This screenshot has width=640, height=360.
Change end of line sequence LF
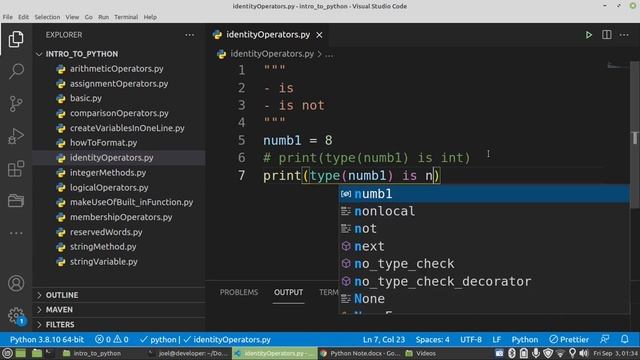[x=496, y=339]
